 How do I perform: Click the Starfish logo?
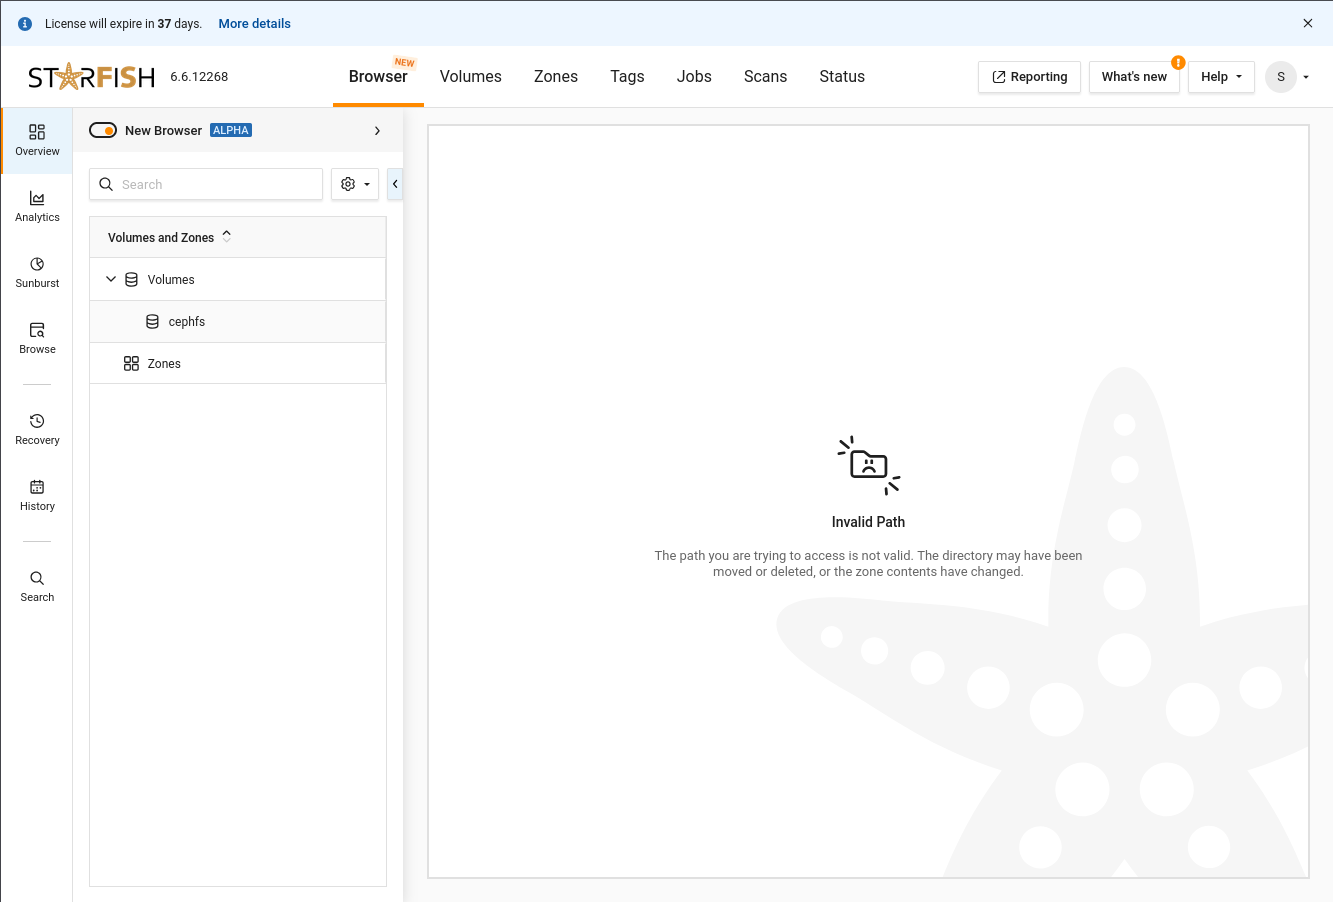(x=91, y=77)
